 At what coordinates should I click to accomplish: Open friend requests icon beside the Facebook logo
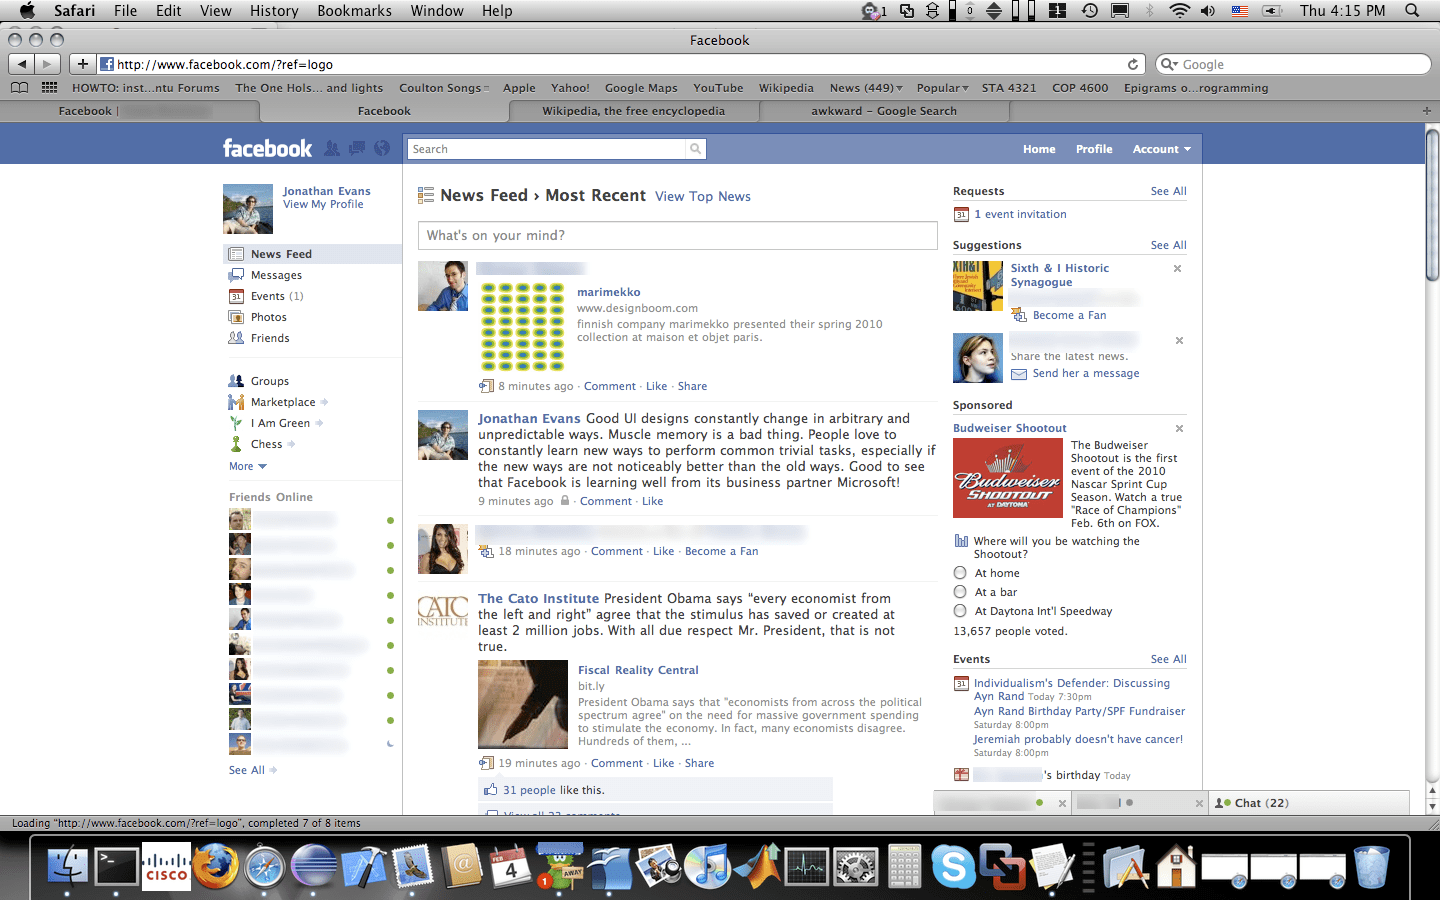(x=332, y=149)
